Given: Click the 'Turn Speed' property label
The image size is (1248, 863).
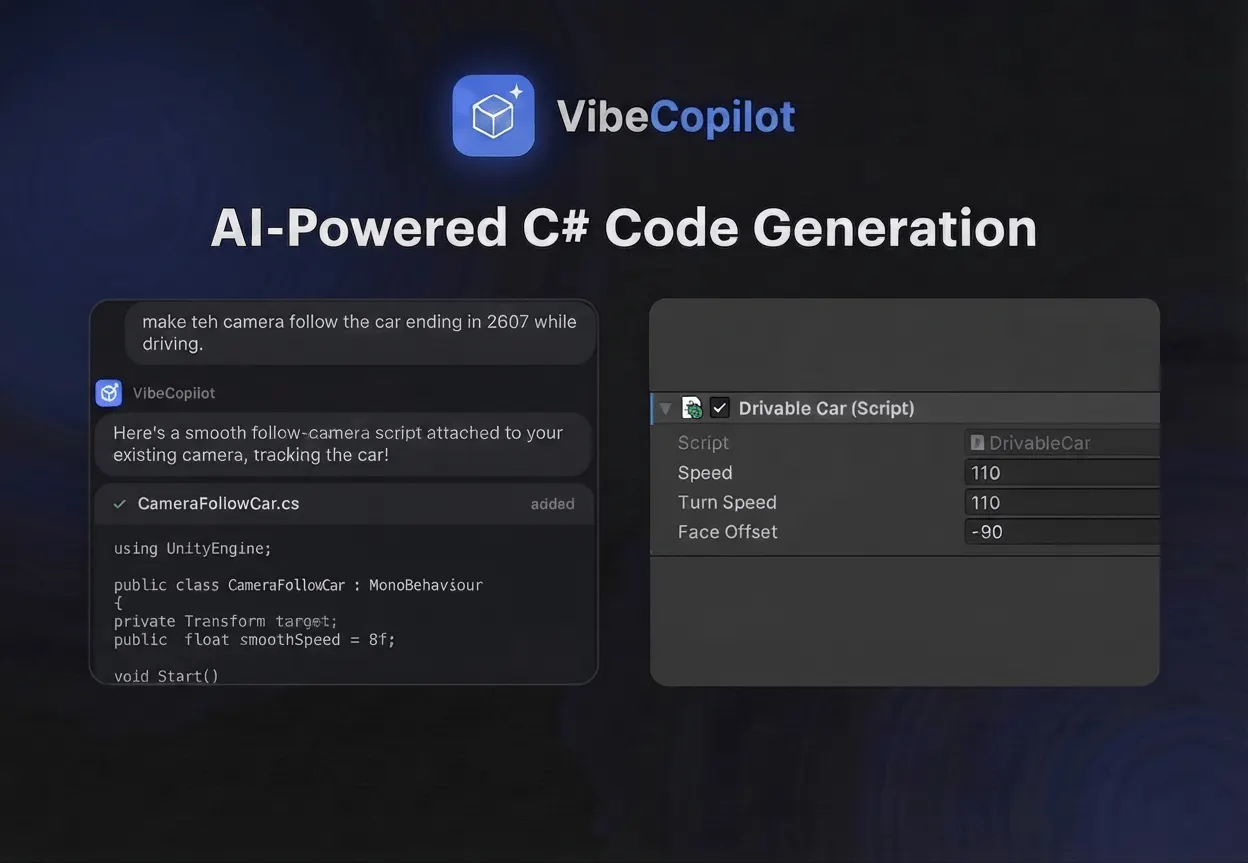Looking at the screenshot, I should point(727,503).
